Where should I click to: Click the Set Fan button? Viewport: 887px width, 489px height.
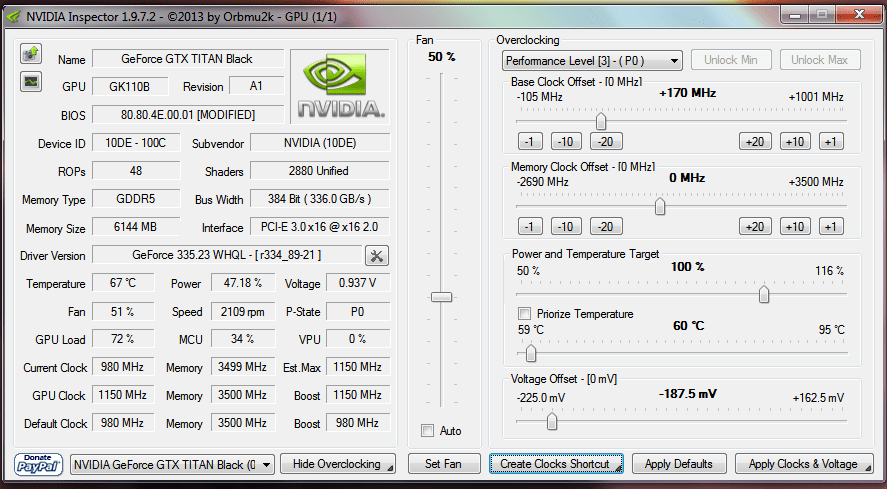point(444,464)
